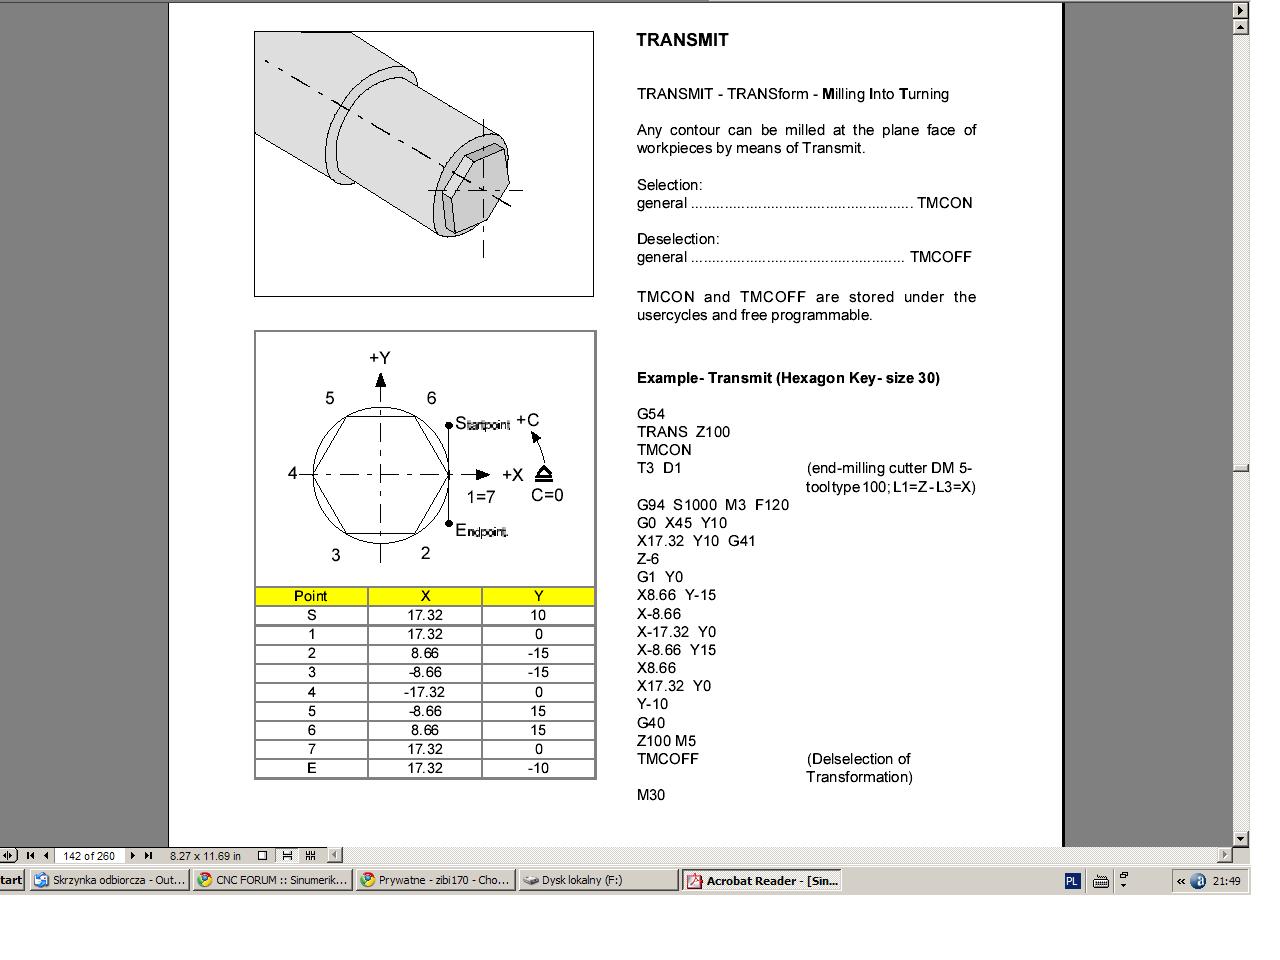Click the 'G40' code line

coord(651,723)
